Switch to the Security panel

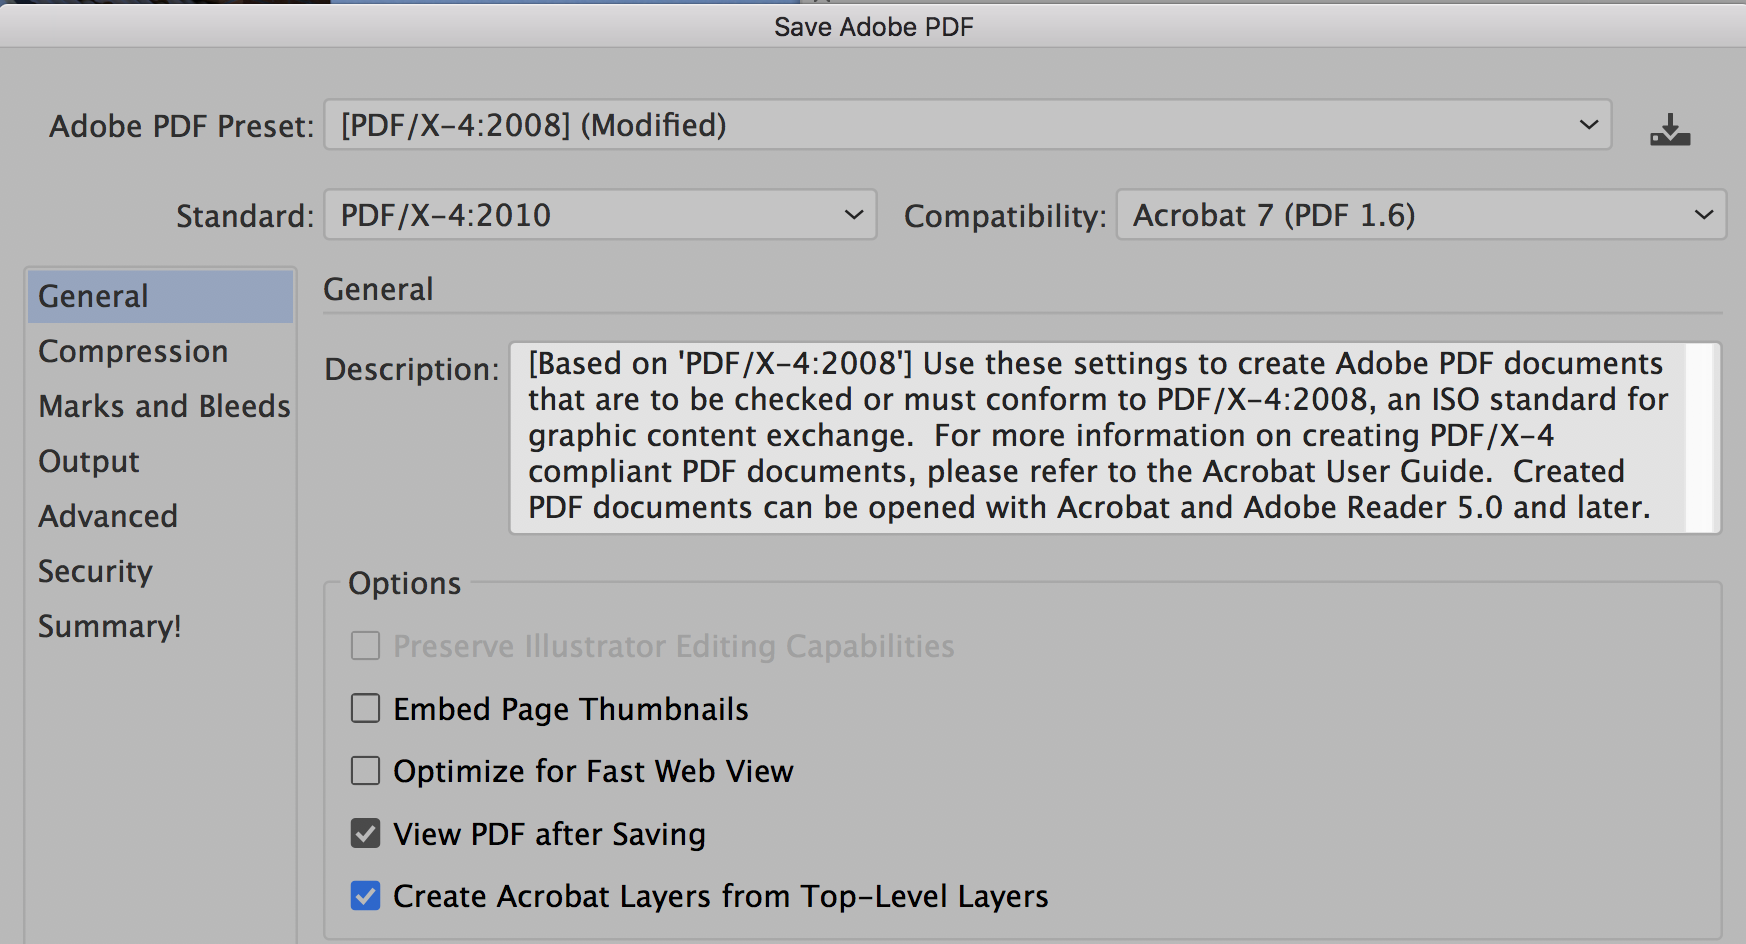95,571
